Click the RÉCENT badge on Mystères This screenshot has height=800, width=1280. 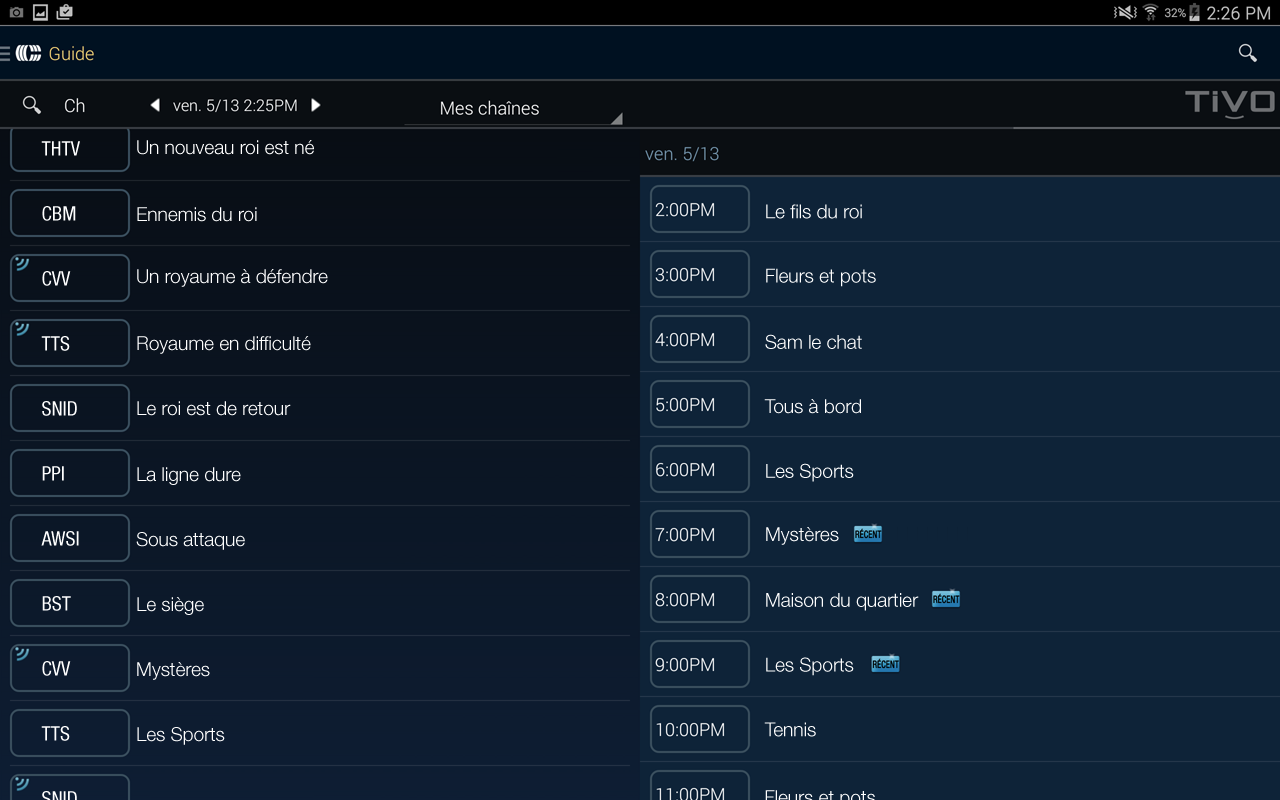(x=867, y=533)
